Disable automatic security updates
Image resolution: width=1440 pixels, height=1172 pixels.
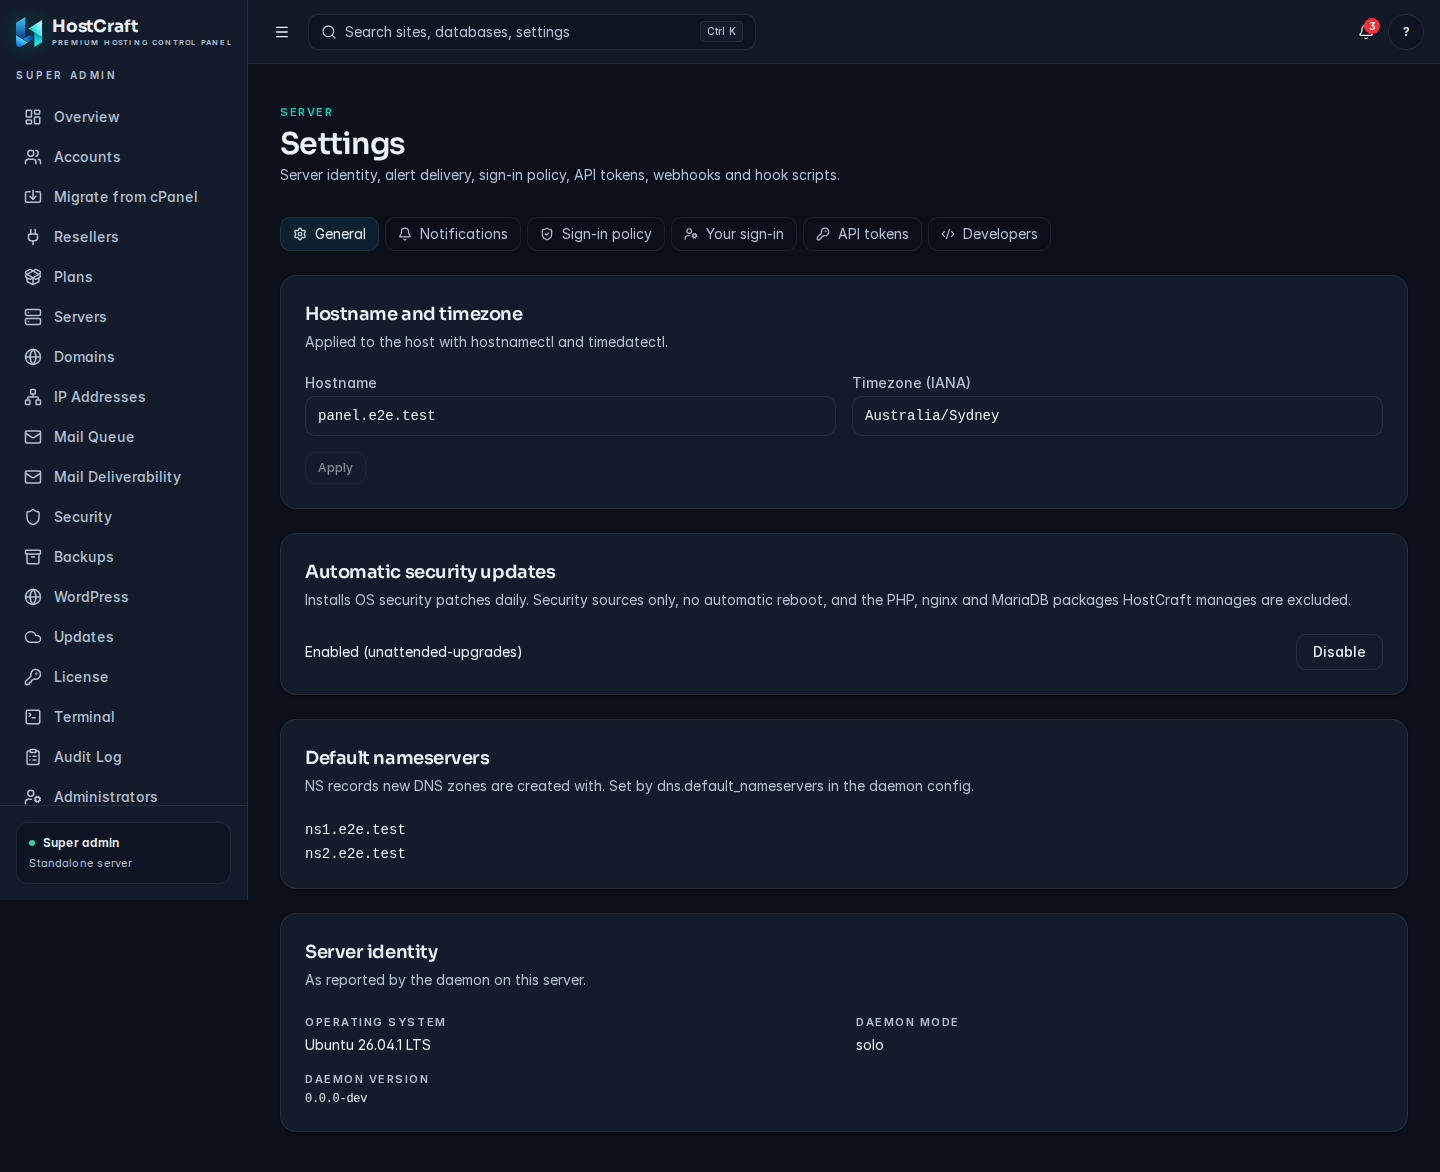(x=1339, y=652)
